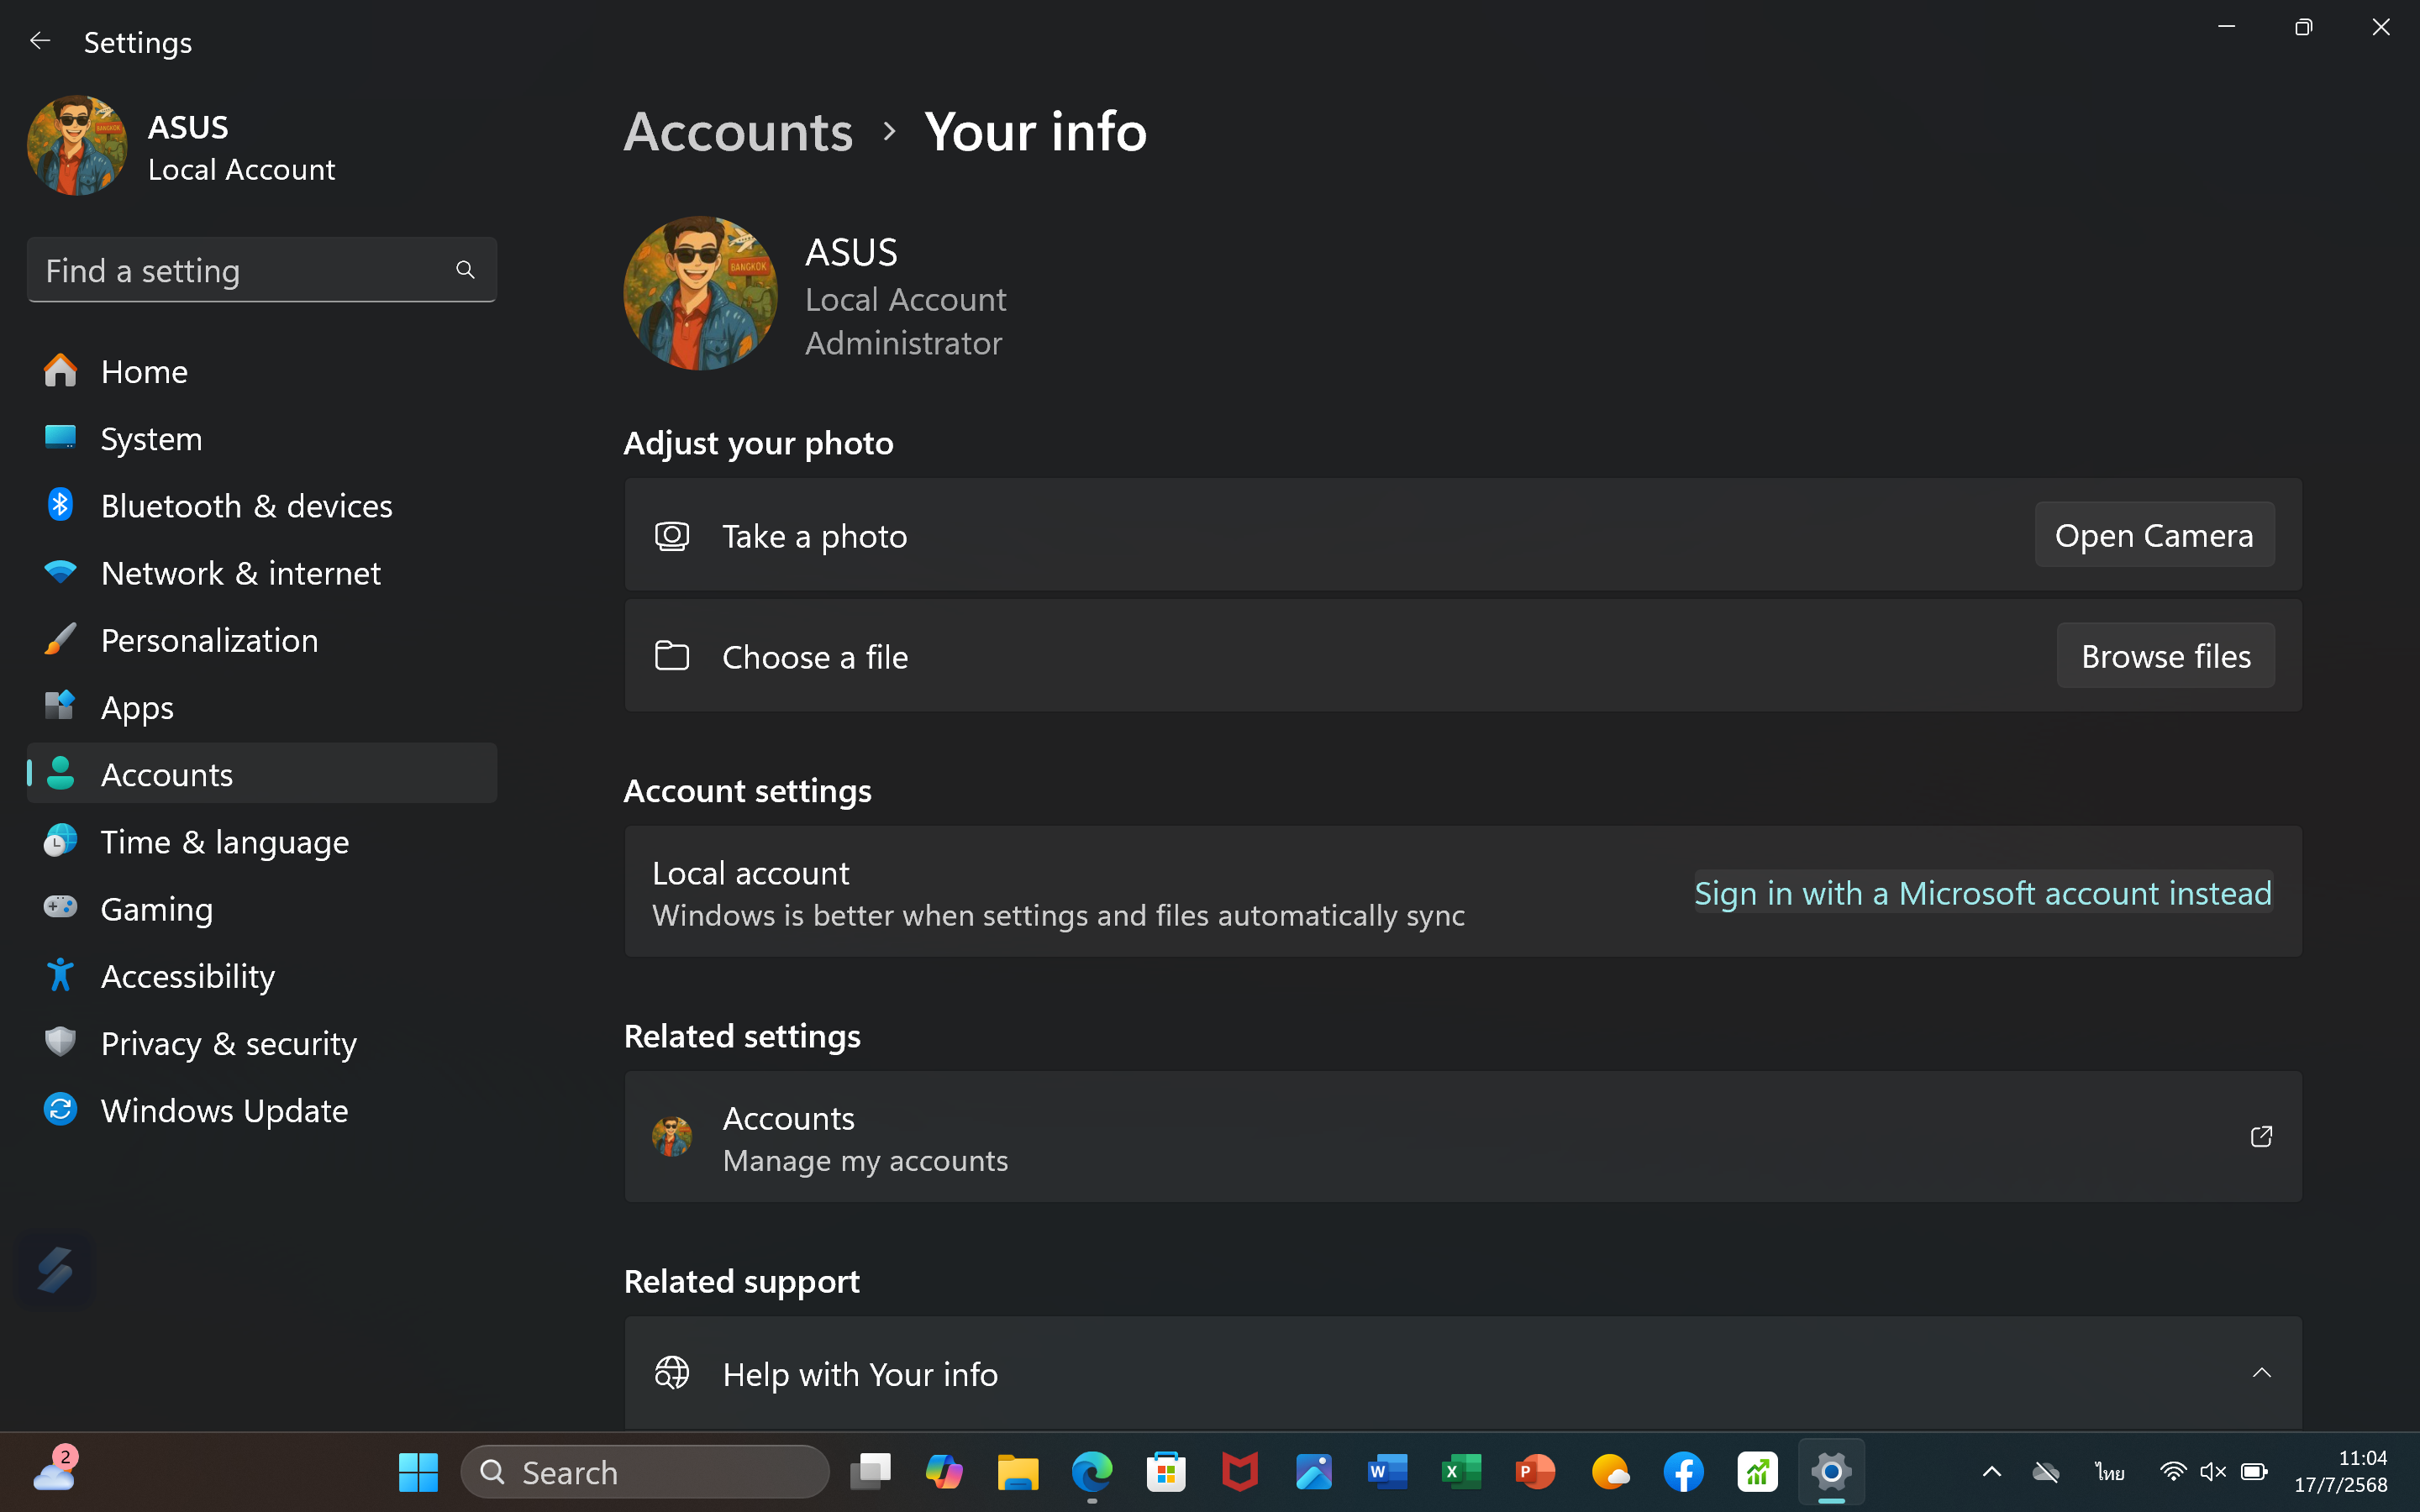The image size is (2420, 1512).
Task: Open System settings
Action: point(262,438)
